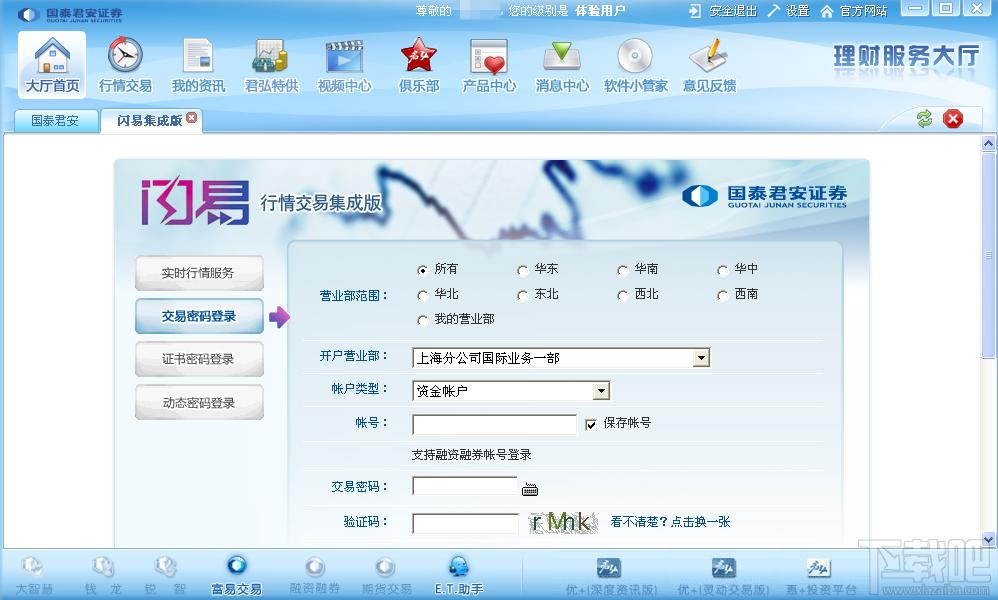Click 看不清楚?点击换一张 link
This screenshot has height=600, width=998.
pos(670,522)
